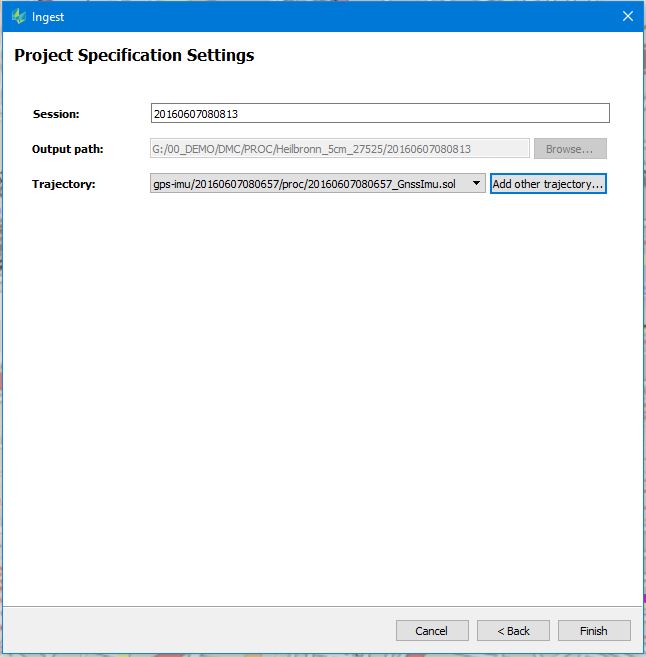Click Finish to complete the ingest setup
The image size is (646, 657).
[594, 631]
